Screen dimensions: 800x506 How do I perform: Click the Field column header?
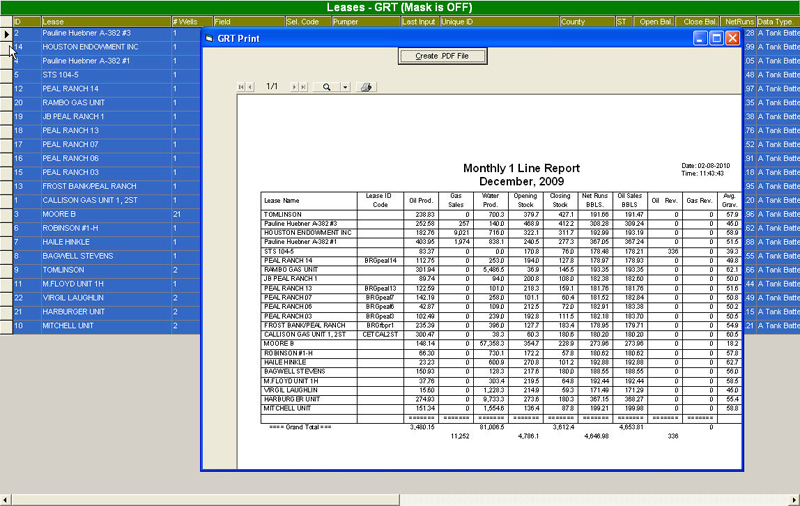click(249, 21)
